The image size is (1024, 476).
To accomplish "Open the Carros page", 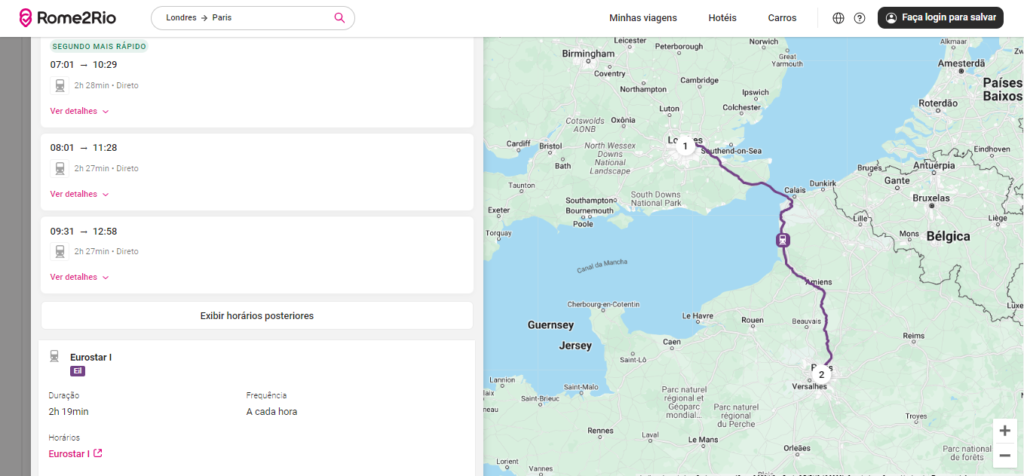I will pyautogui.click(x=782, y=18).
